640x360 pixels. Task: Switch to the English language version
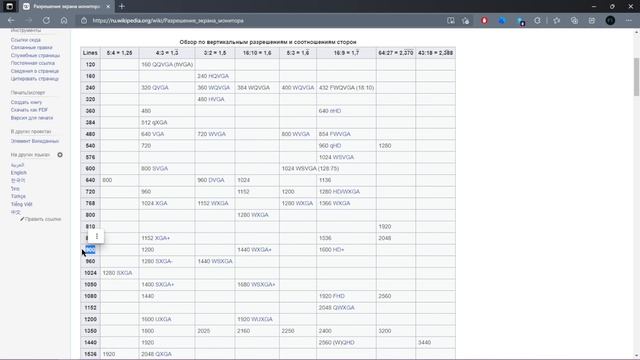pyautogui.click(x=19, y=173)
